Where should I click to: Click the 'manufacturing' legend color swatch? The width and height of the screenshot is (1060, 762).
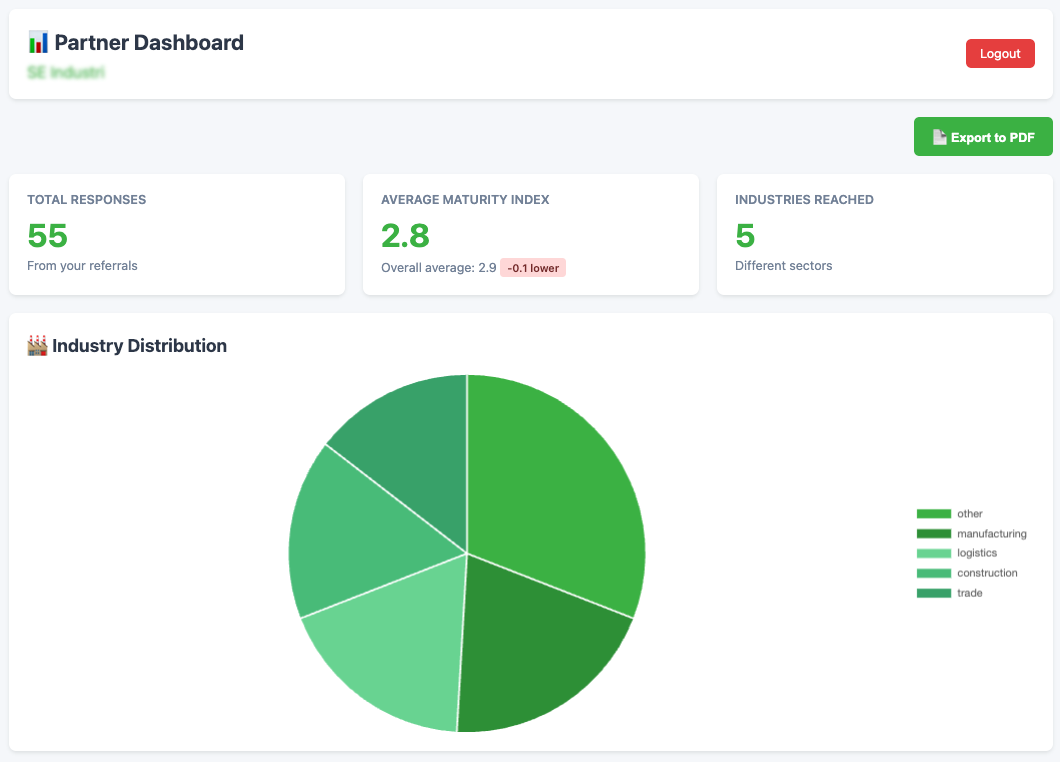tap(933, 534)
